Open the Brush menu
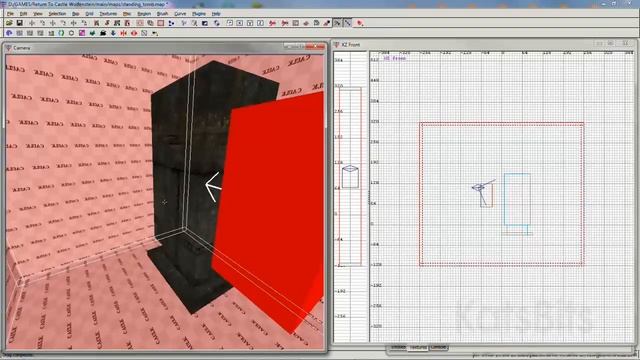This screenshot has width=640, height=360. 162,13
